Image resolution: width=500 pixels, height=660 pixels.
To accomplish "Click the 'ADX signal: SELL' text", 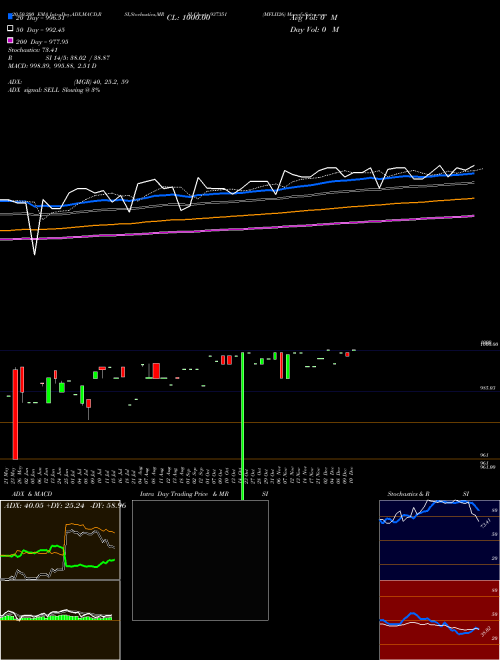I will pyautogui.click(x=34, y=90).
